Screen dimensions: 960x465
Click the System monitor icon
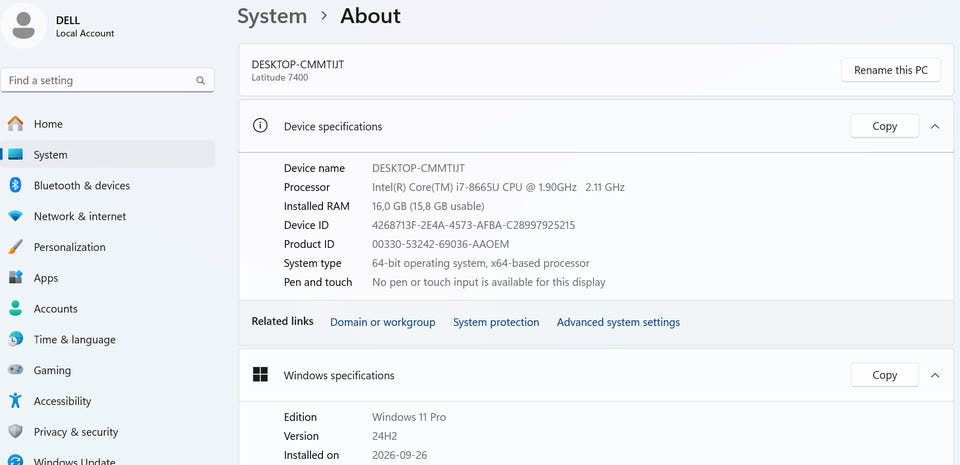pyautogui.click(x=15, y=155)
